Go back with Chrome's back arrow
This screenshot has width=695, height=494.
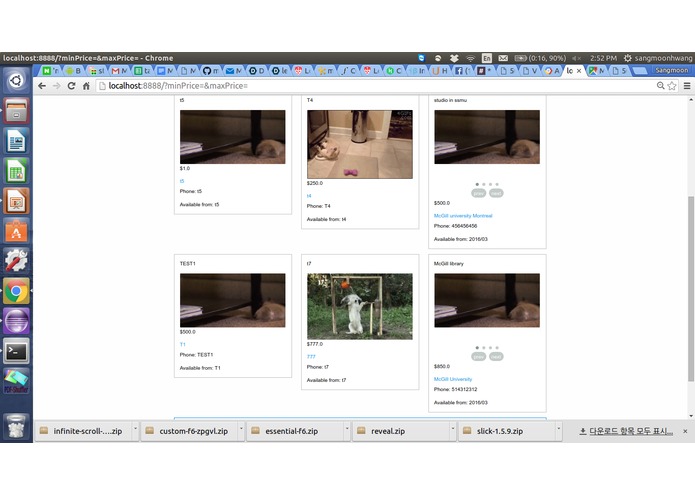(x=42, y=86)
